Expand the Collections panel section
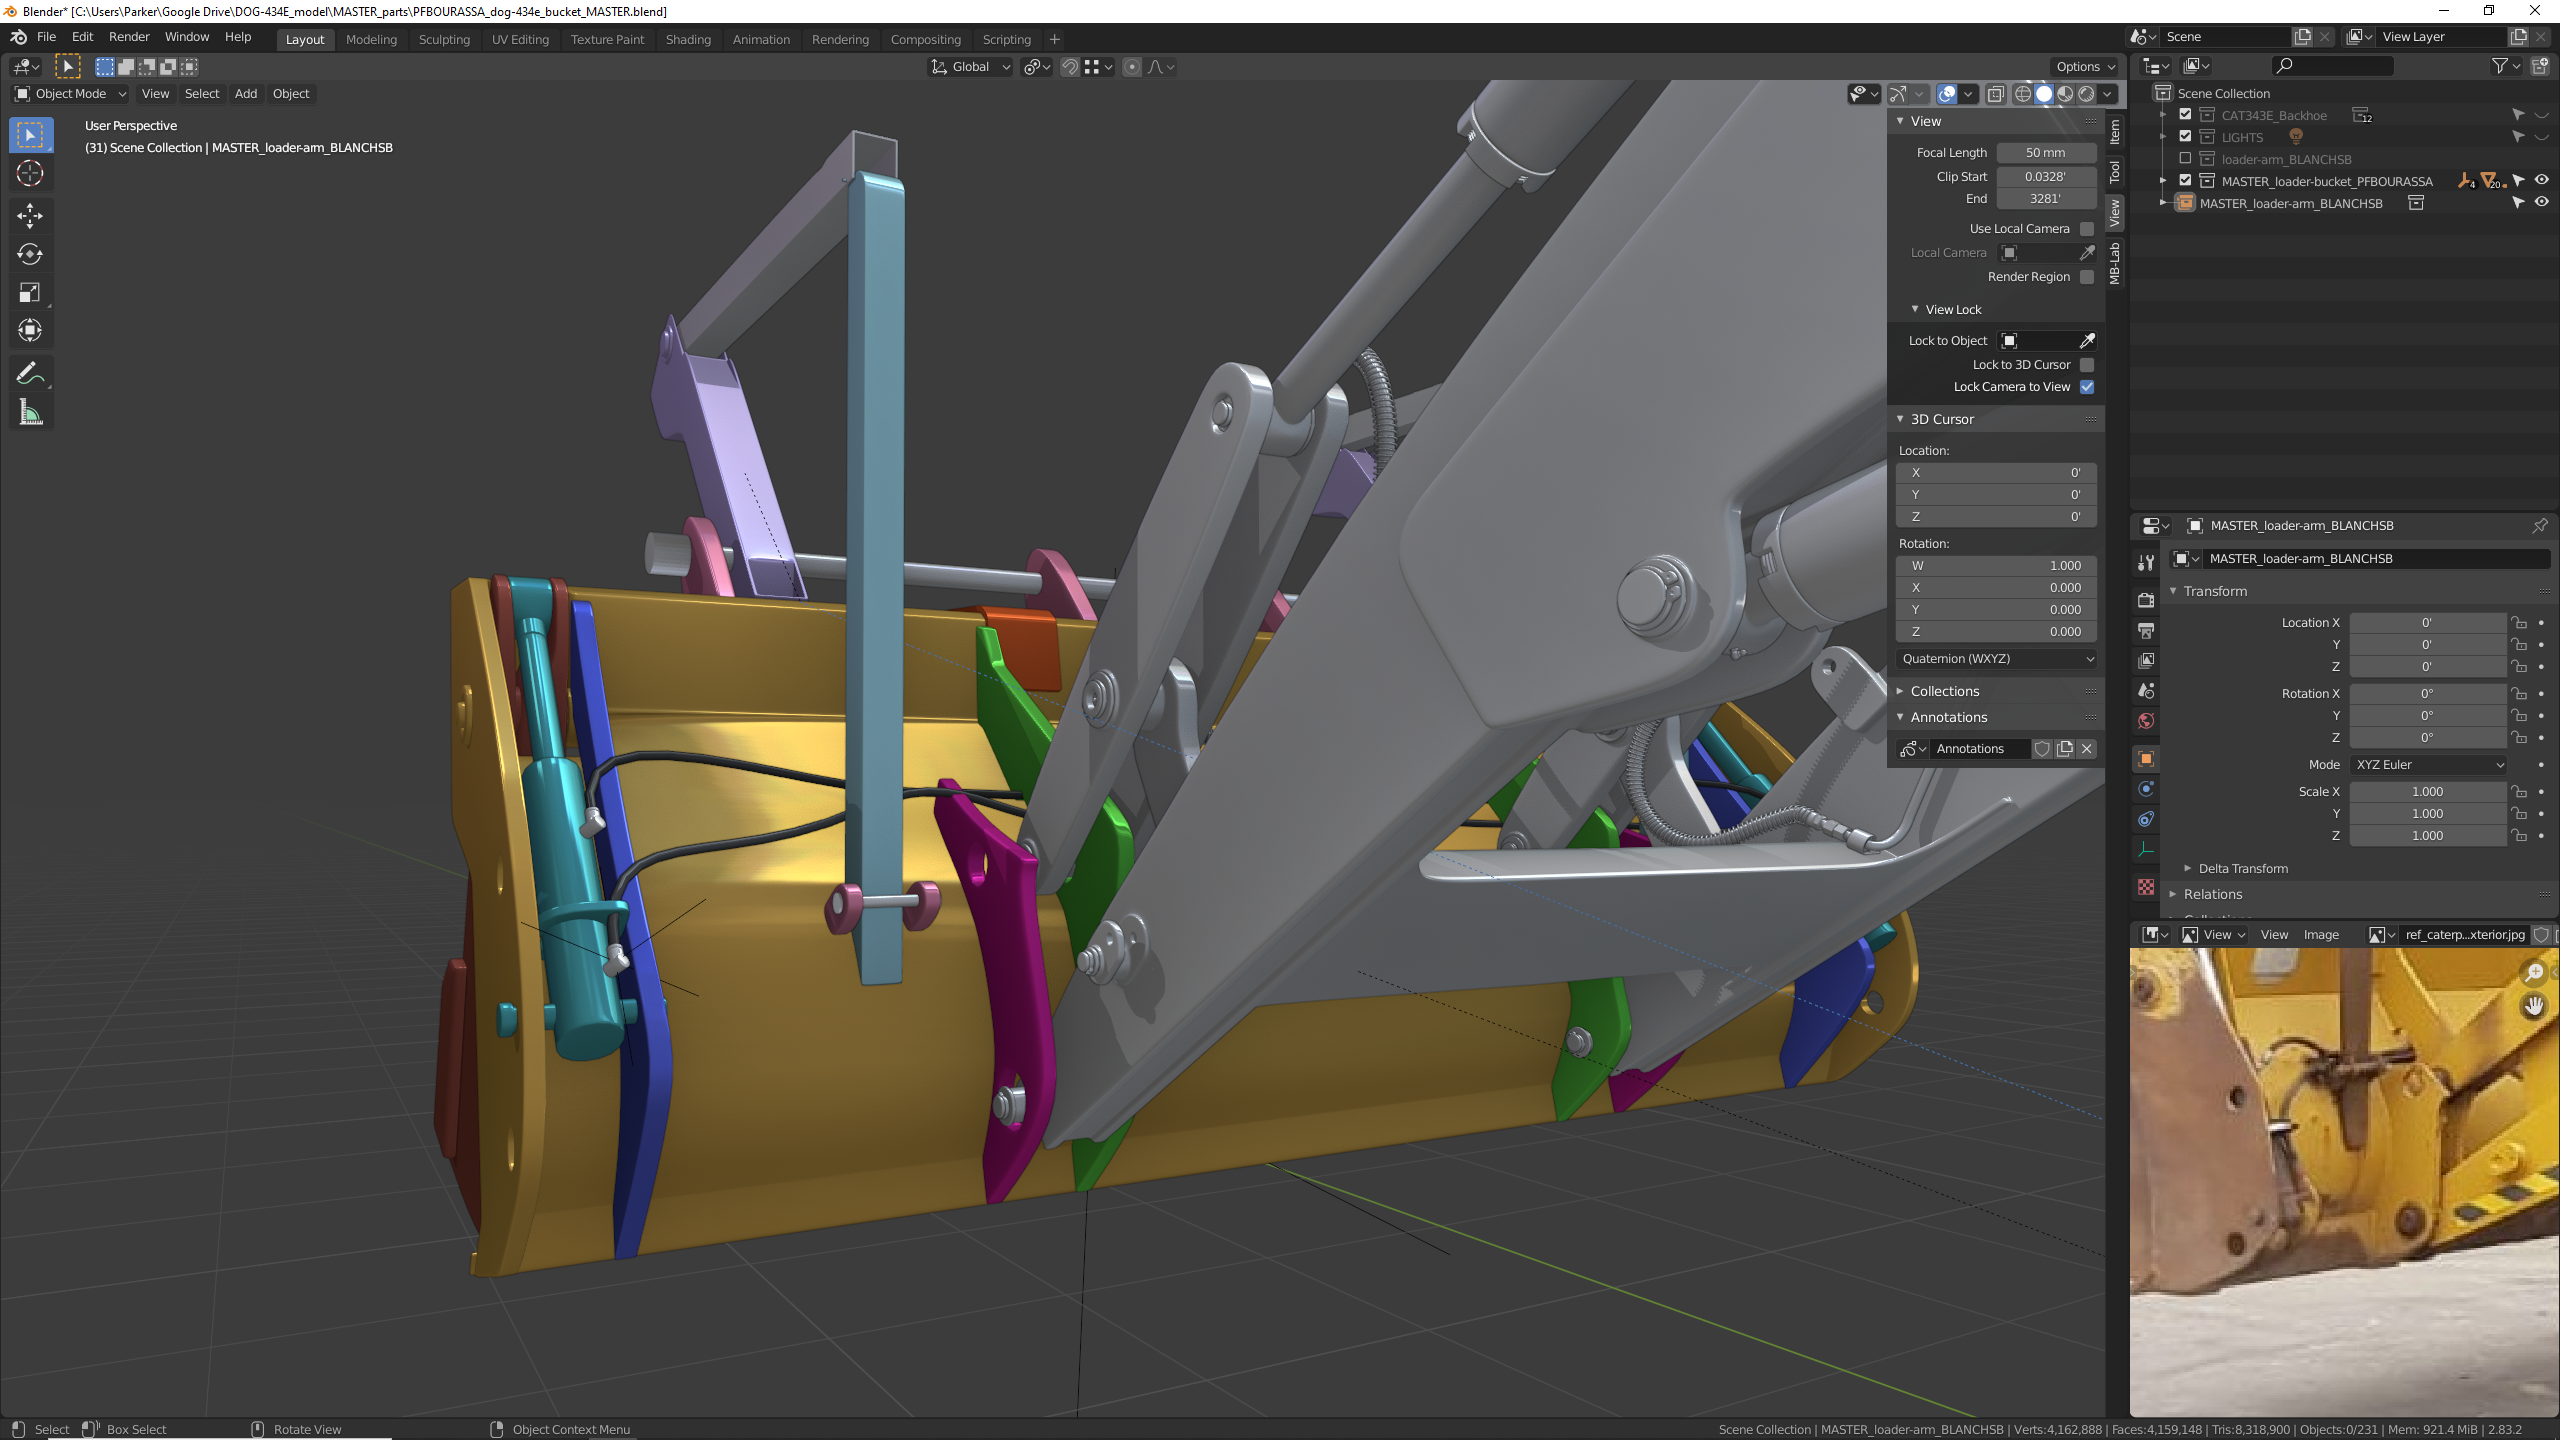The height and width of the screenshot is (1440, 2560). 1944,691
